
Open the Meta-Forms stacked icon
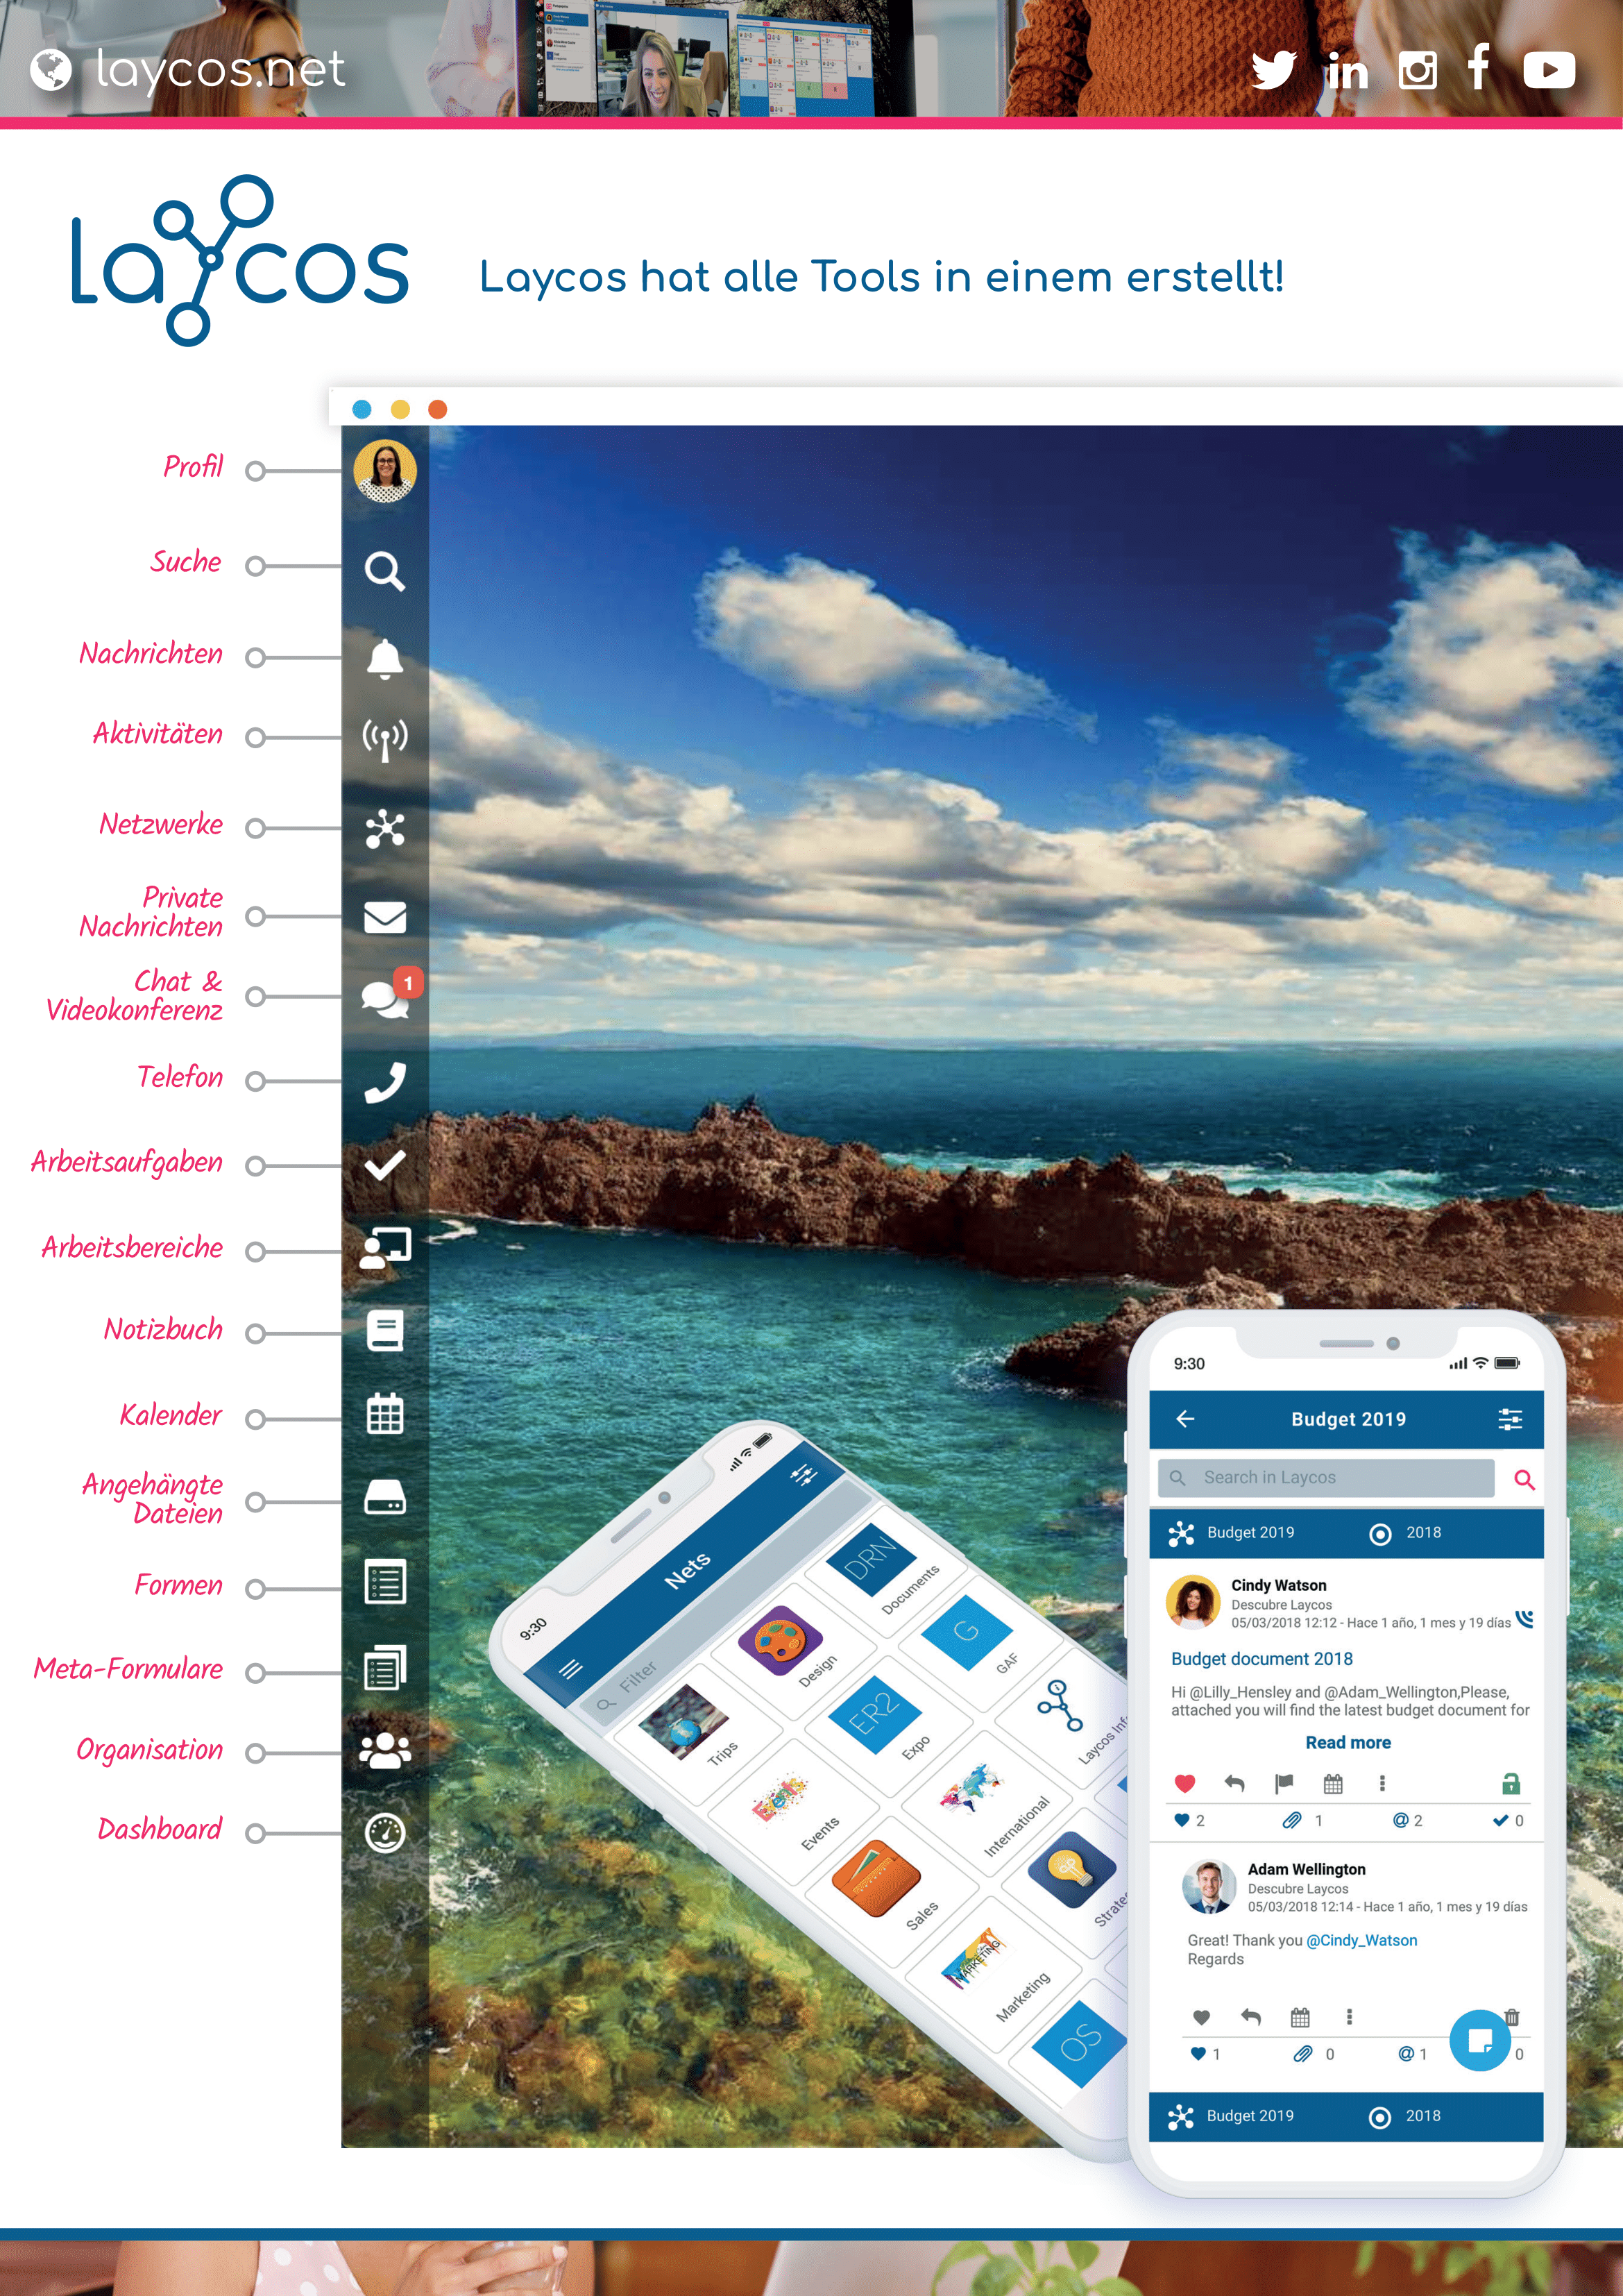pyautogui.click(x=385, y=1667)
